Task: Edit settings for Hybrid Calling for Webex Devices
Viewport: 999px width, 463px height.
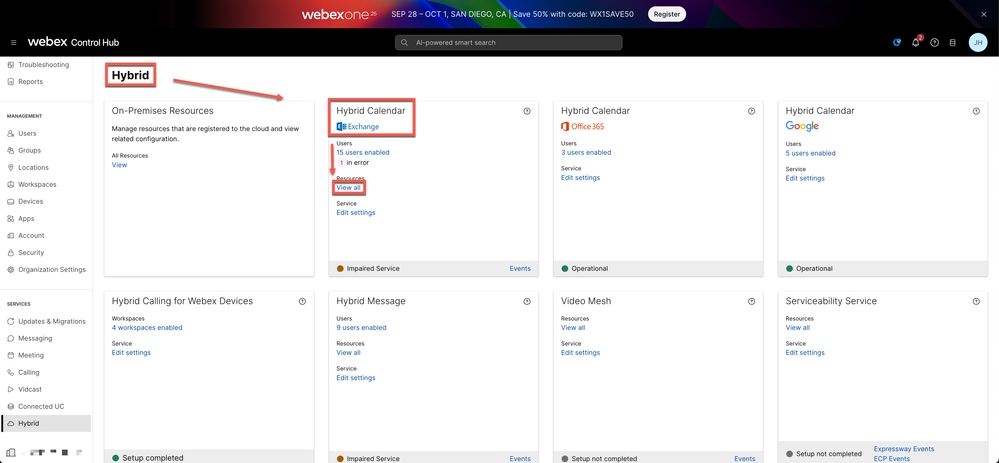Action: [131, 353]
